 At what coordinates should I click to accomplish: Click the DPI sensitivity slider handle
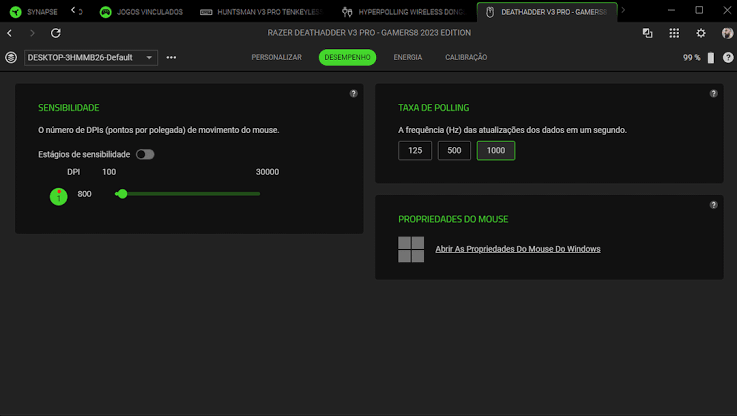tap(122, 194)
